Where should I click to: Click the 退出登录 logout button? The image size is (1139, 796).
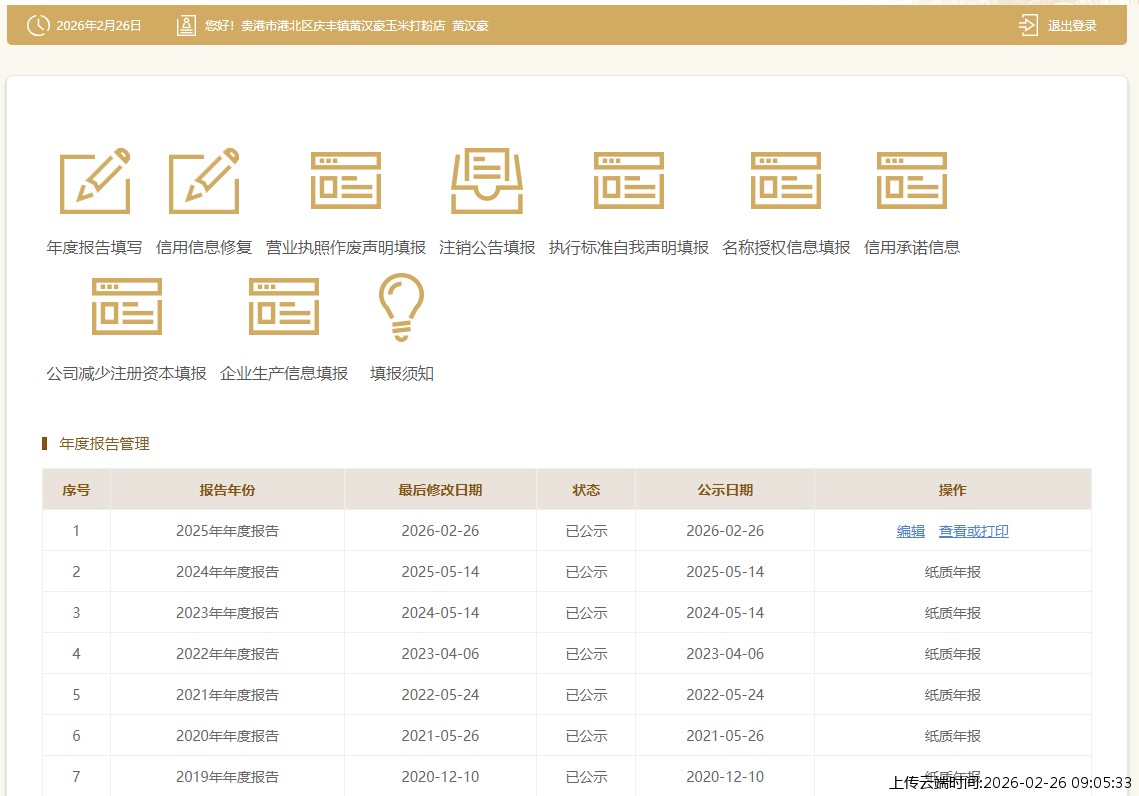(1072, 25)
